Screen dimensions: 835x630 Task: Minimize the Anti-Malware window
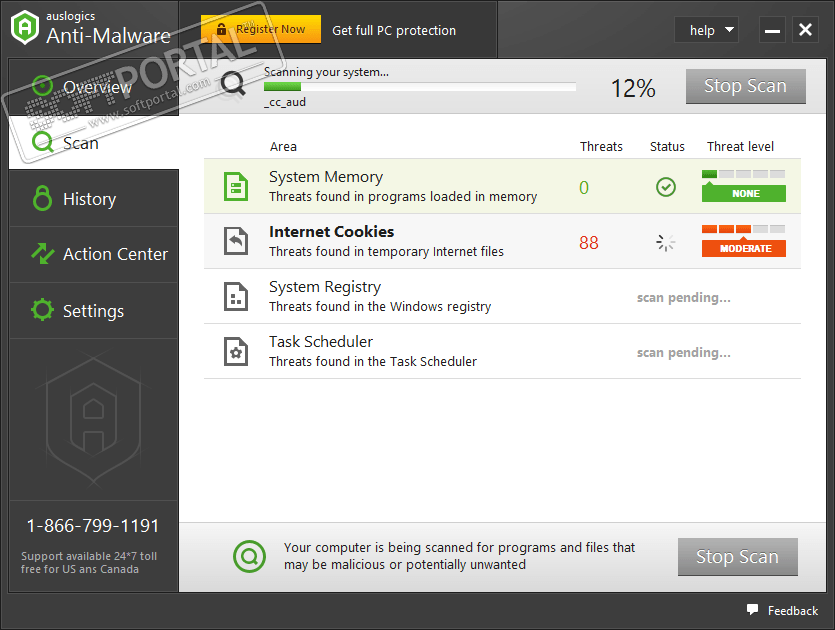click(773, 30)
